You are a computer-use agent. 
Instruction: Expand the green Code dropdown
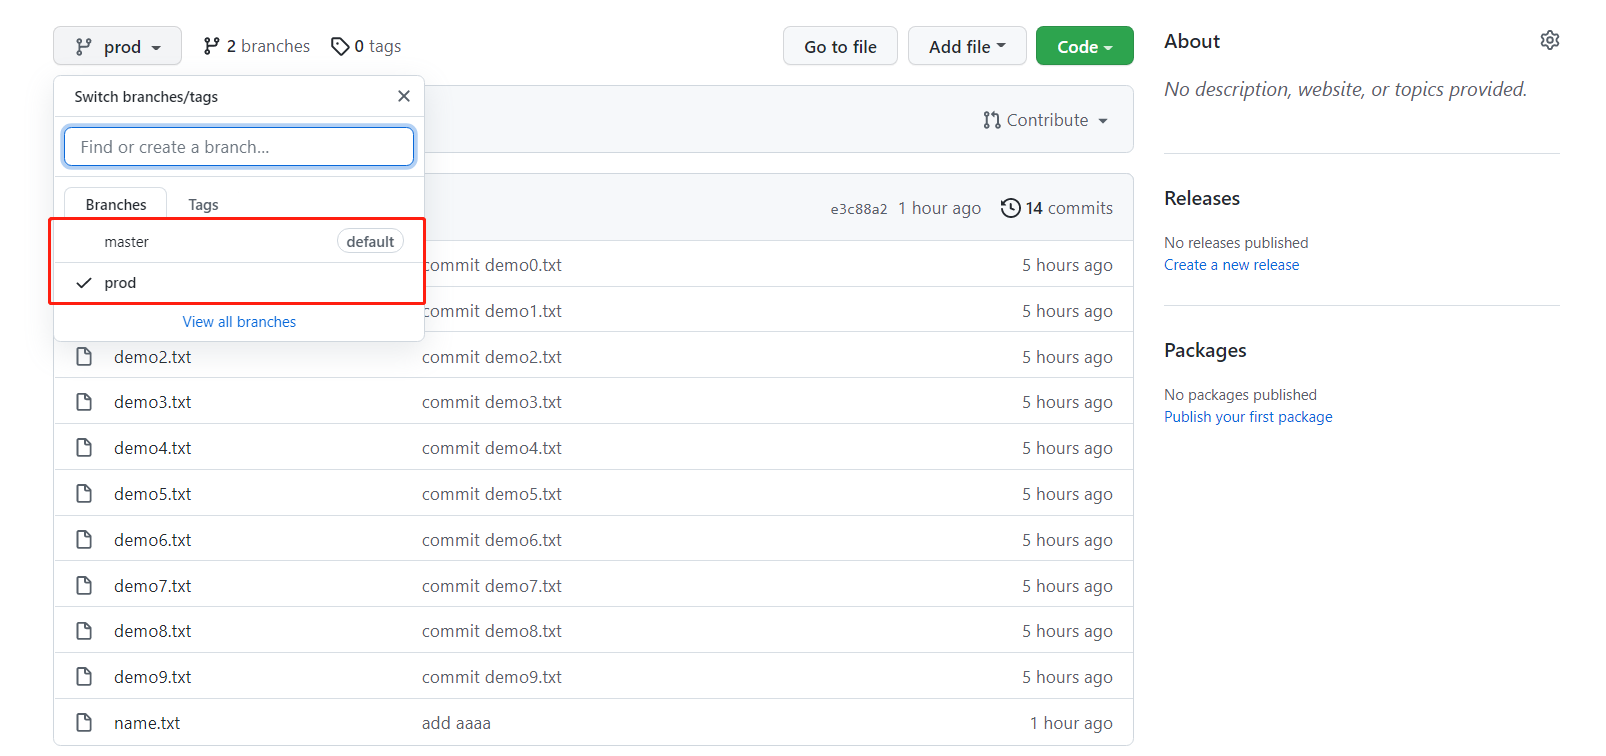click(x=1084, y=46)
